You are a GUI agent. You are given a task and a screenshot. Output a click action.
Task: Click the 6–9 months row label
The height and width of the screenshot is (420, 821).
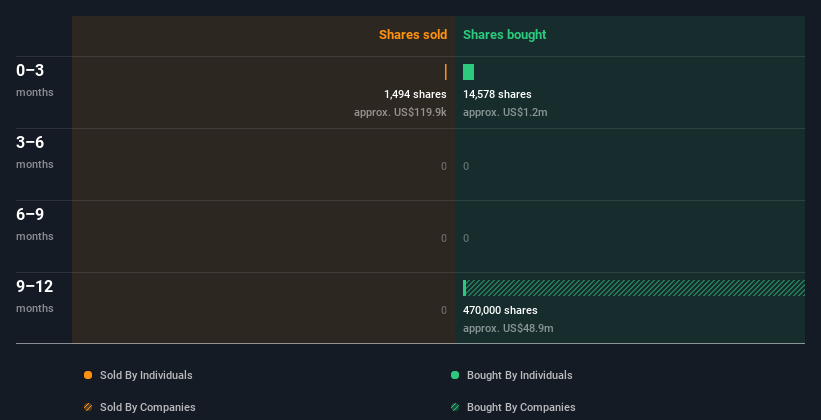35,224
